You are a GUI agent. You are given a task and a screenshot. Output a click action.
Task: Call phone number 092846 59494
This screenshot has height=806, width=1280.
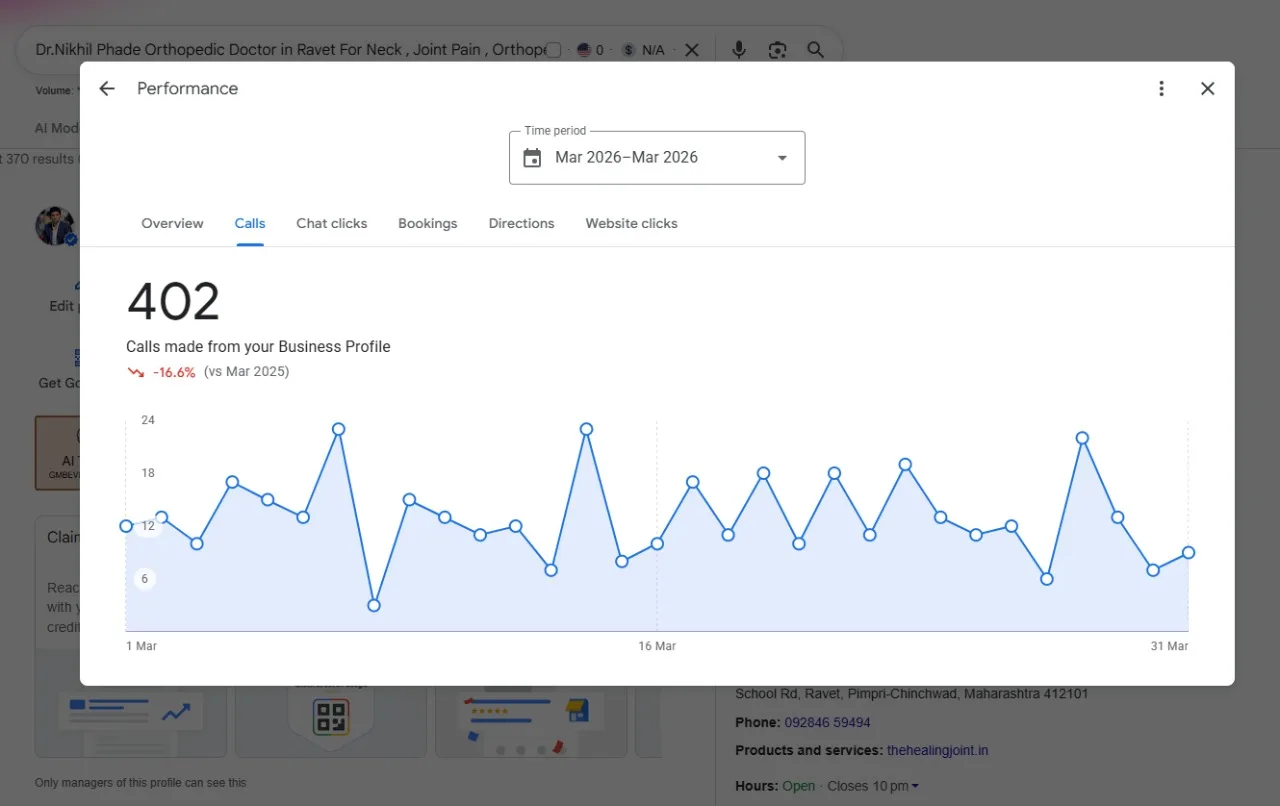[827, 722]
